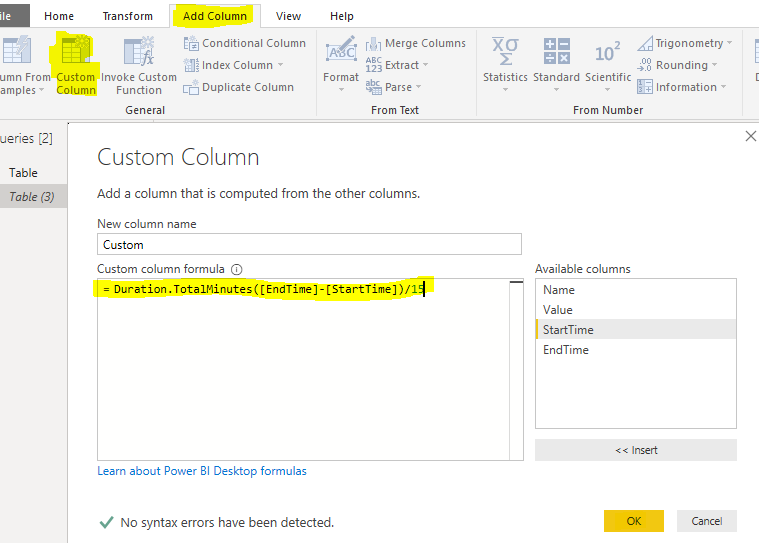Viewport: 759px width, 543px height.
Task: Select Name in Available columns
Action: (636, 290)
